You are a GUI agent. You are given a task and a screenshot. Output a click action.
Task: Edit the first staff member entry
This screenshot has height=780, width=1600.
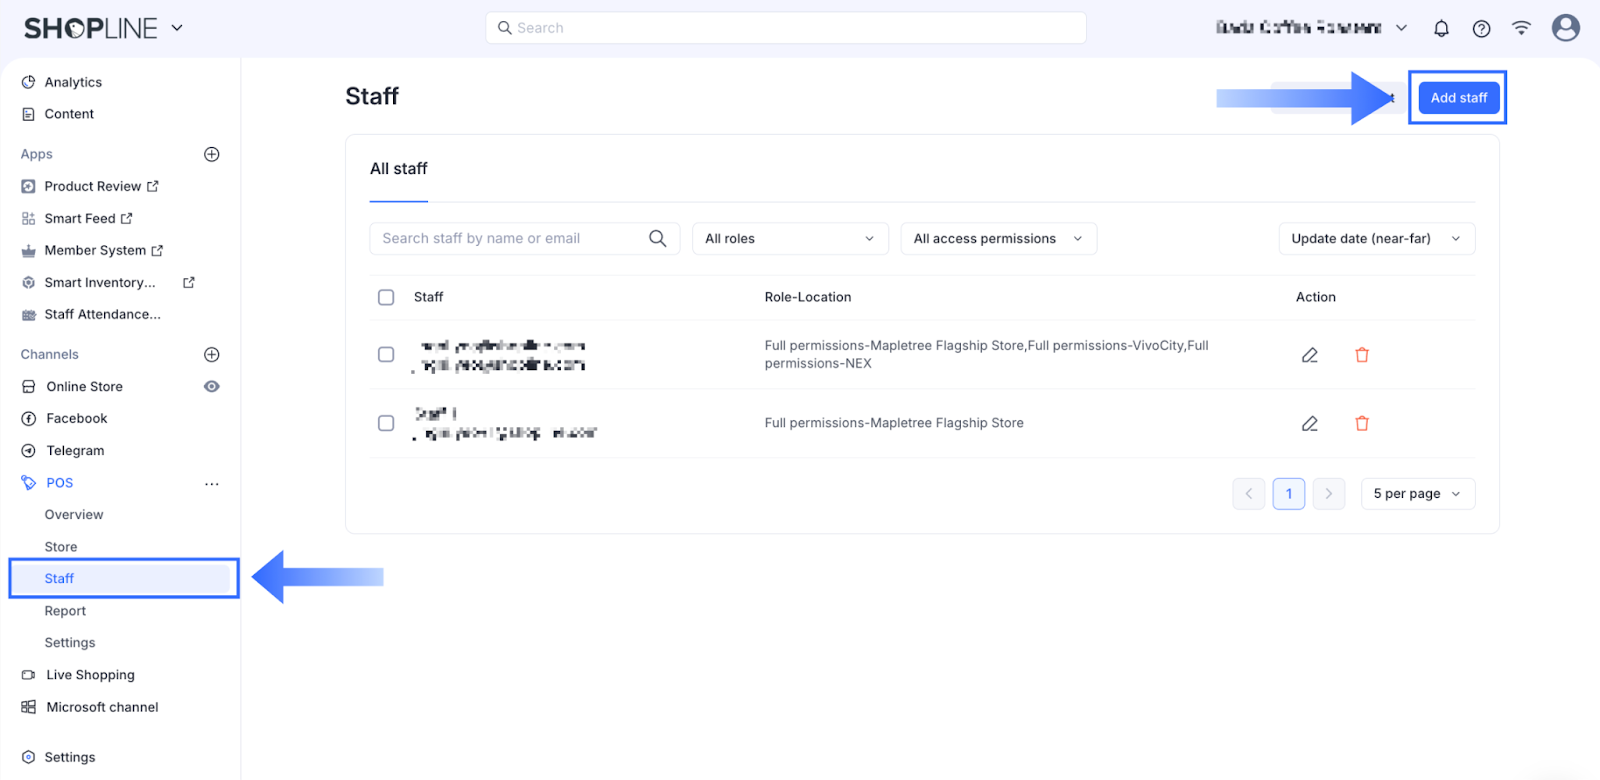1309,355
